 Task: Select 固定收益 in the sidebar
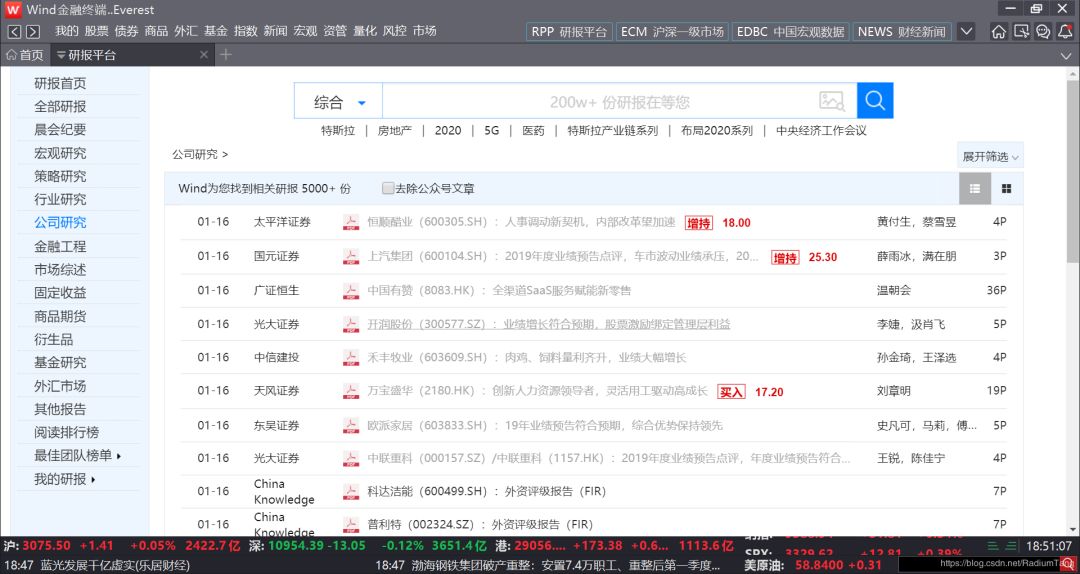(61, 292)
